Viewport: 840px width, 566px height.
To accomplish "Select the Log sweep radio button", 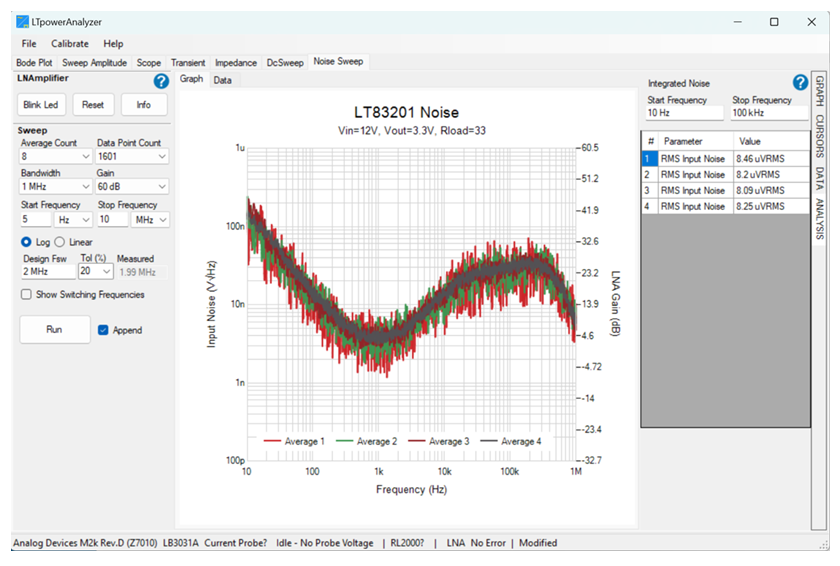I will 26,242.
